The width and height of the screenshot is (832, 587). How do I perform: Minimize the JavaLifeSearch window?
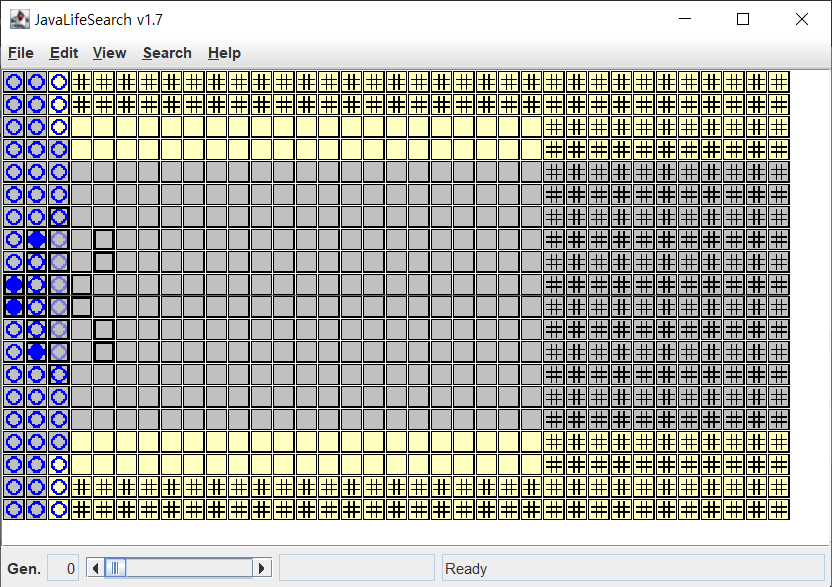click(x=685, y=19)
